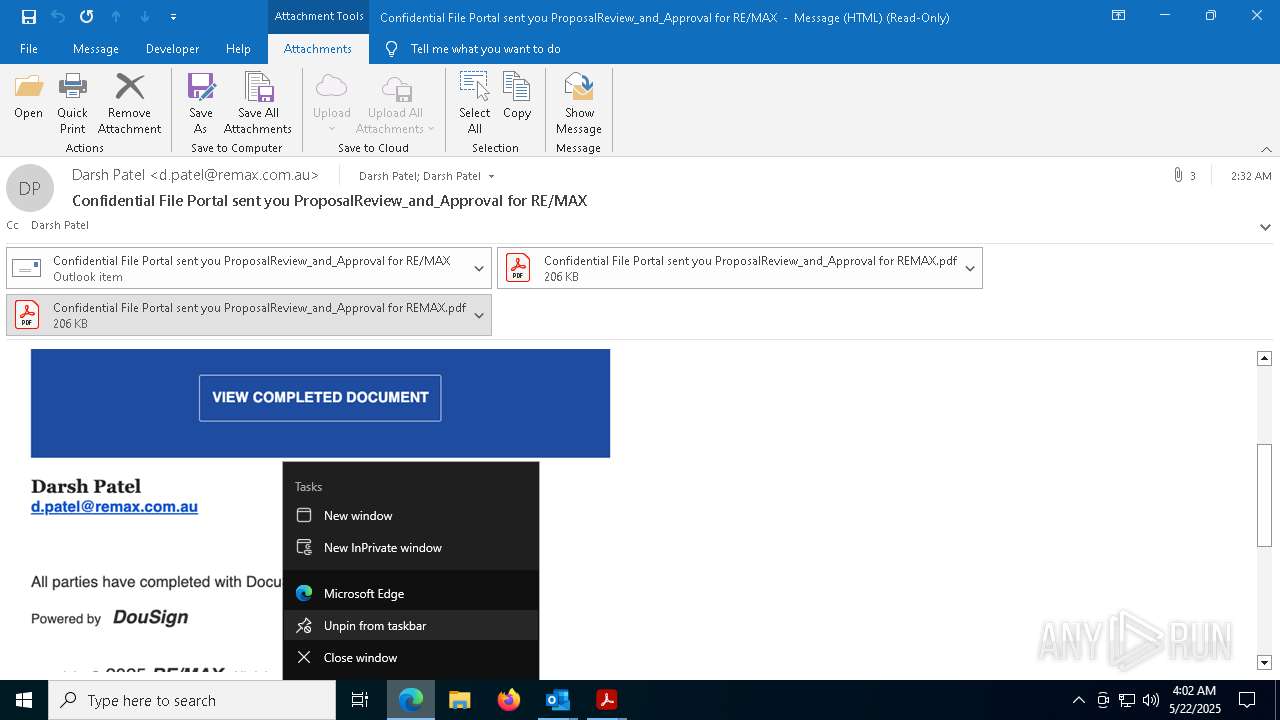Click Save All Attachments button
This screenshot has height=720, width=1280.
click(x=258, y=104)
